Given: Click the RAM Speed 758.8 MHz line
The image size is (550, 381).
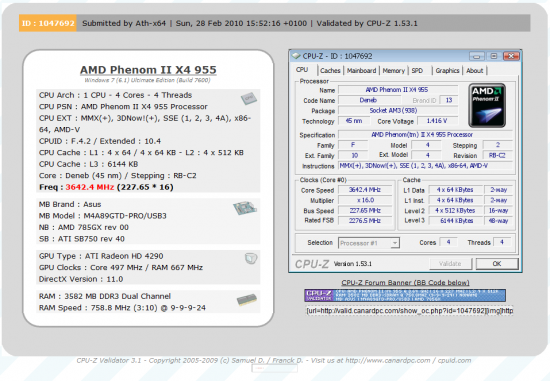Looking at the screenshot, I should tap(122, 308).
